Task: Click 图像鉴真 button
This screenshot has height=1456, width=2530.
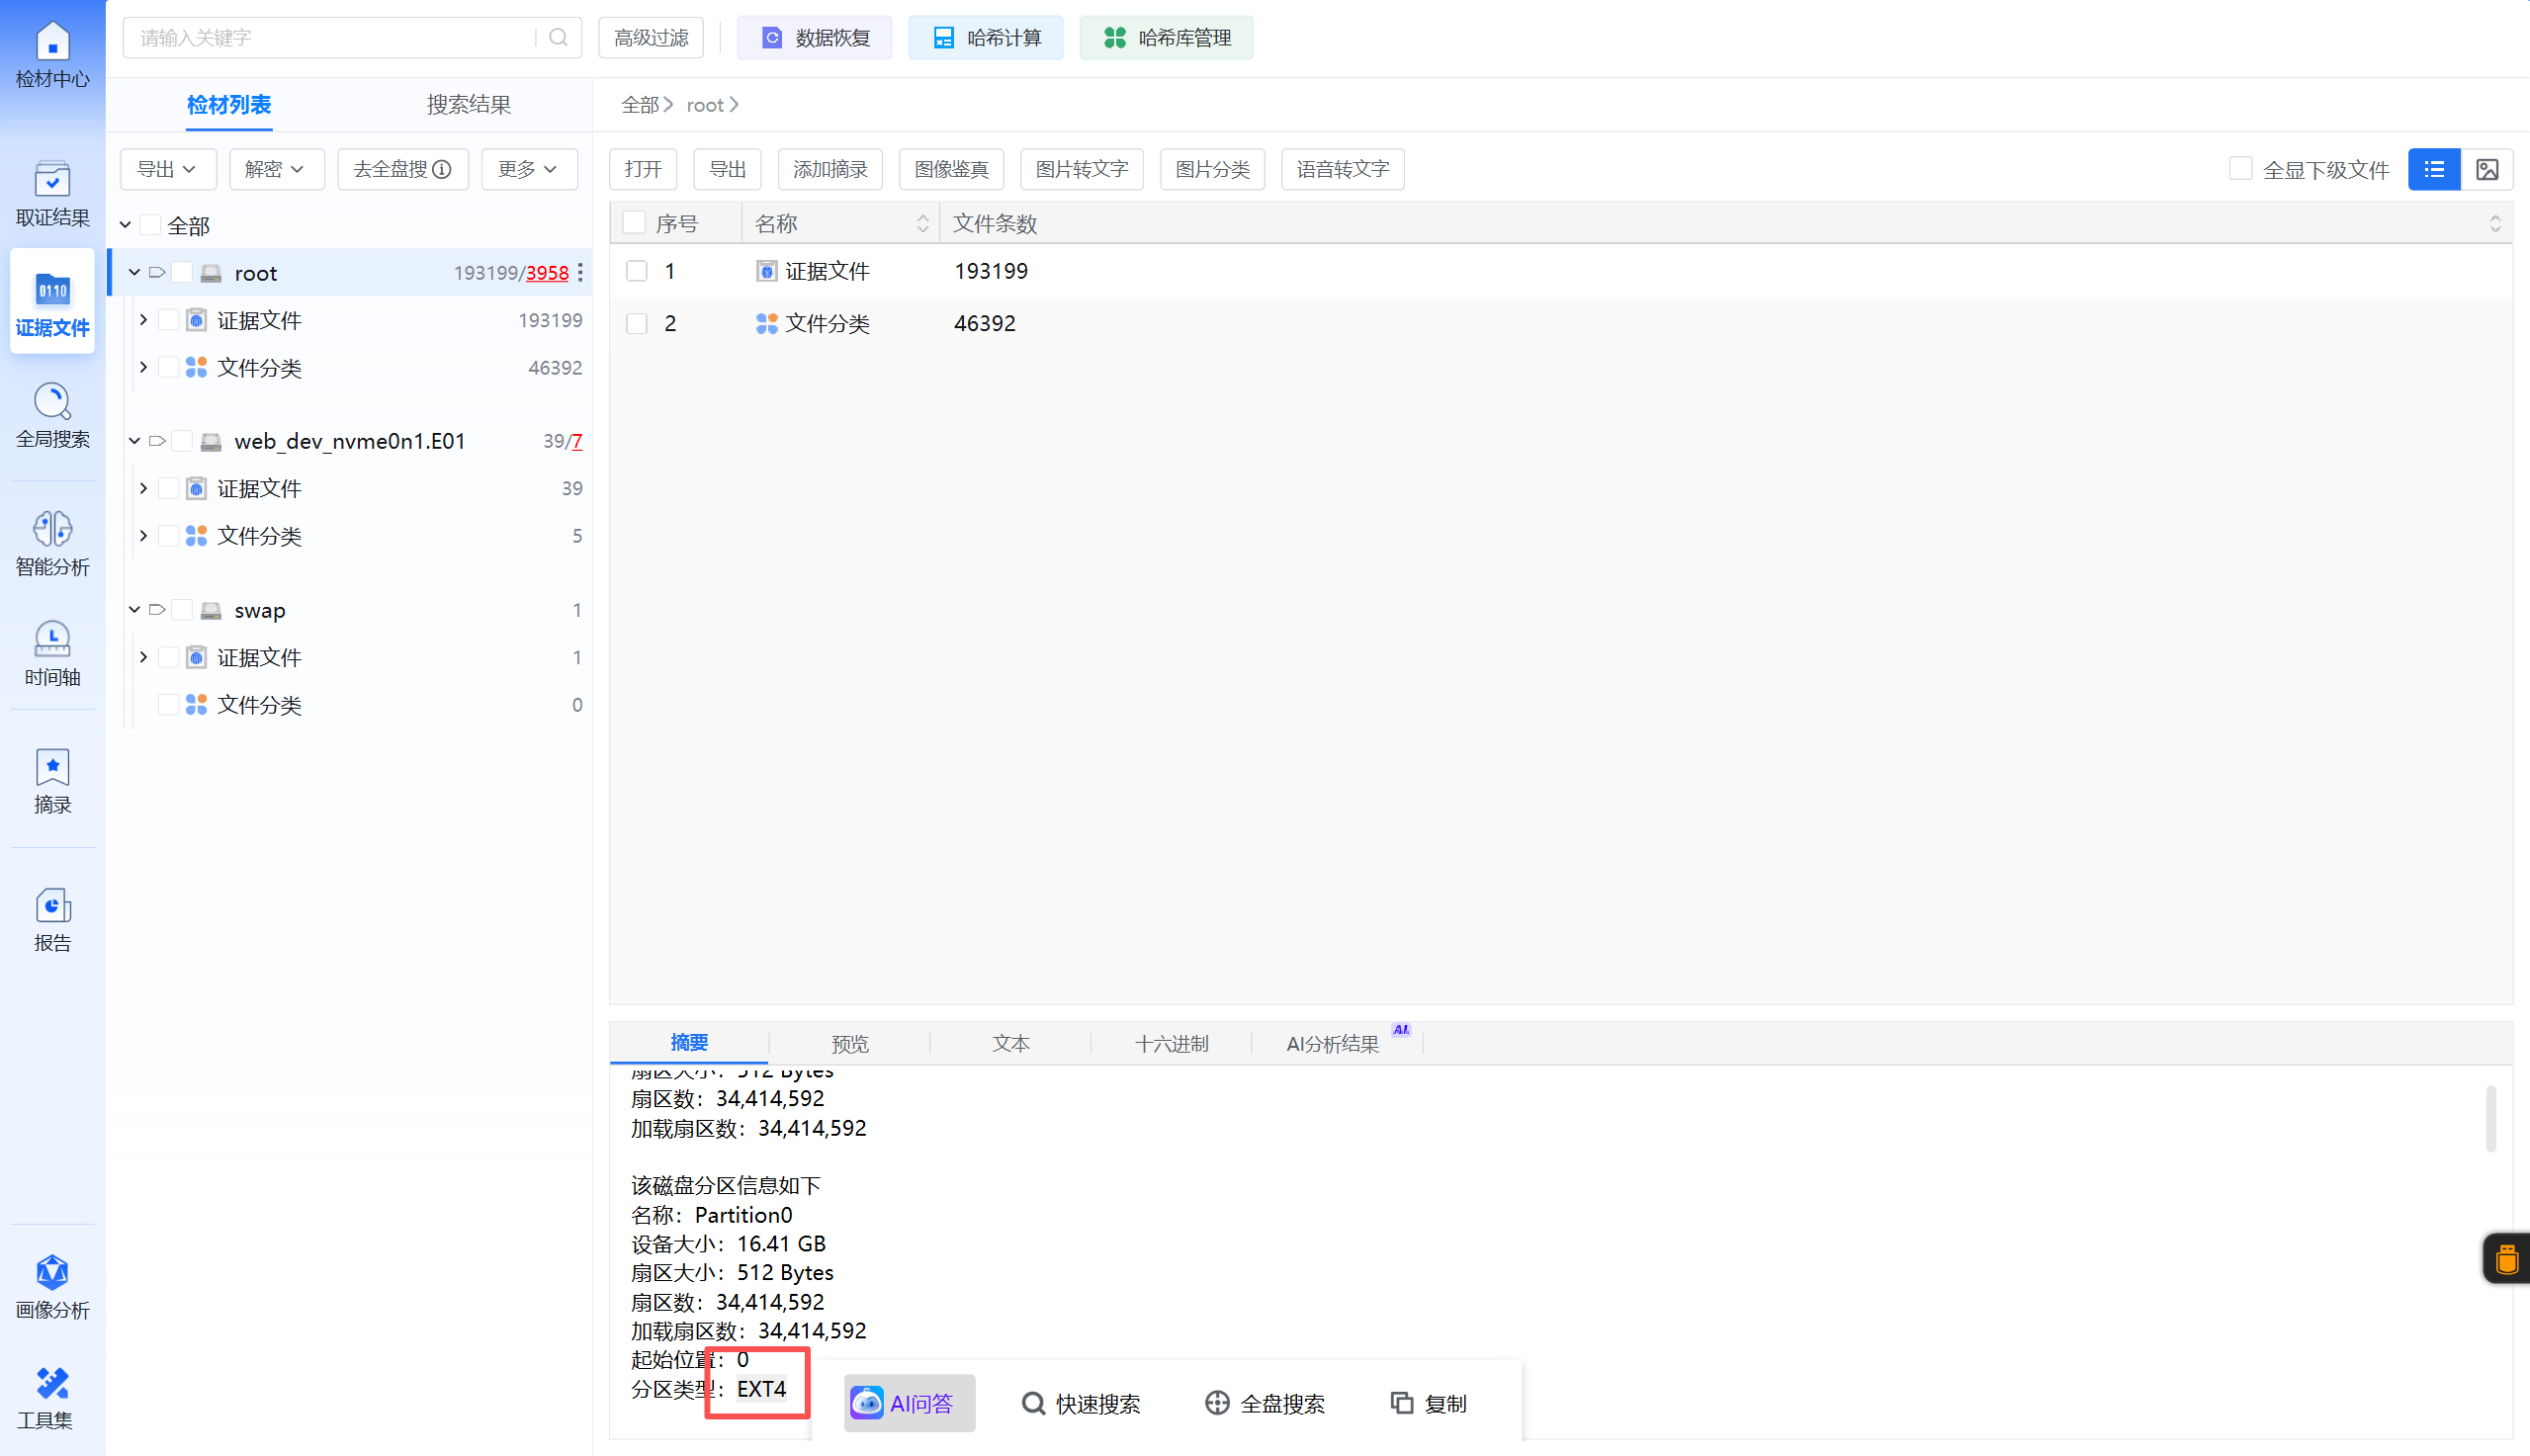Action: [951, 169]
